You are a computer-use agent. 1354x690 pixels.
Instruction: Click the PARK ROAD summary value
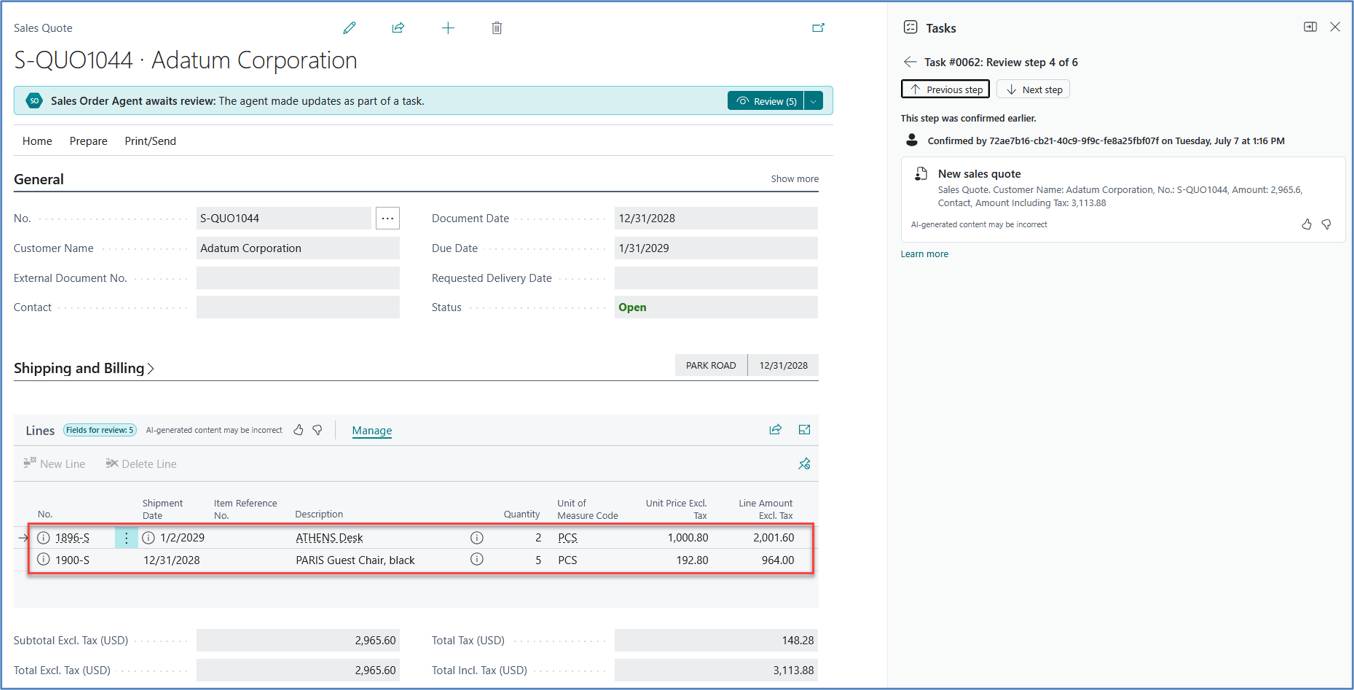[711, 365]
